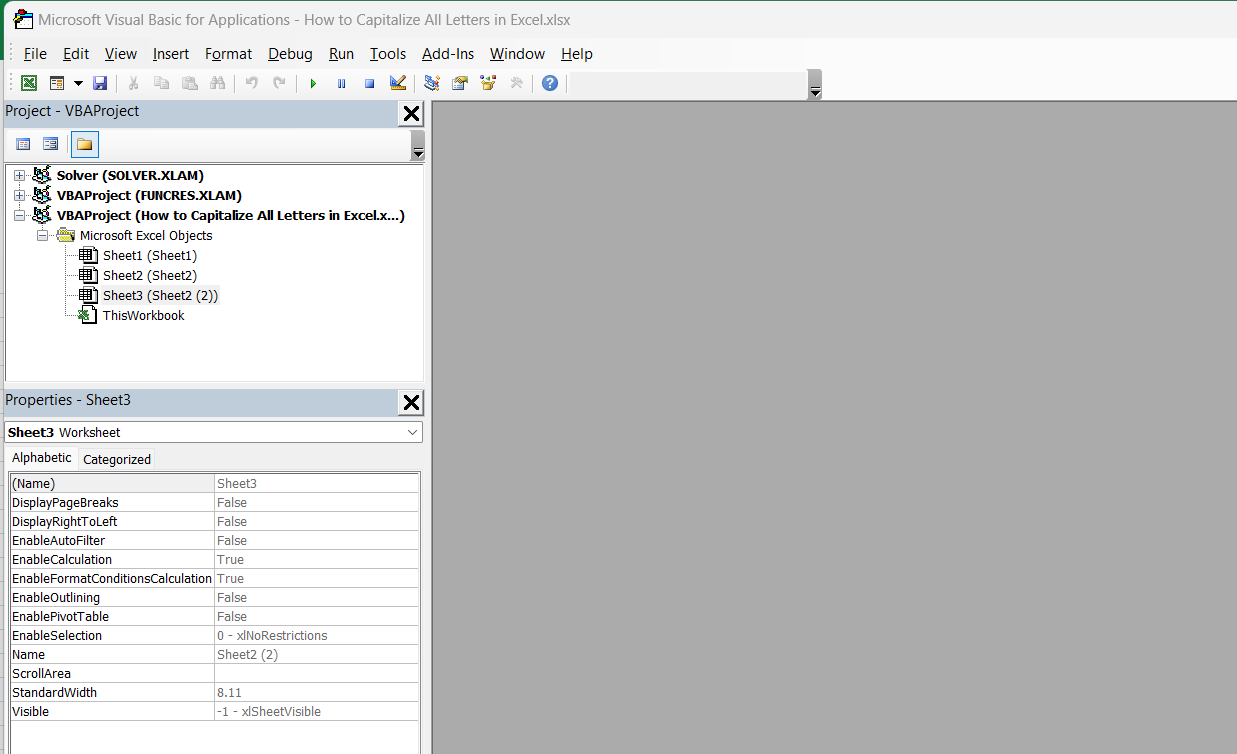This screenshot has height=754, width=1237.
Task: Click StandardWidth value 8.11
Action: 317,693
